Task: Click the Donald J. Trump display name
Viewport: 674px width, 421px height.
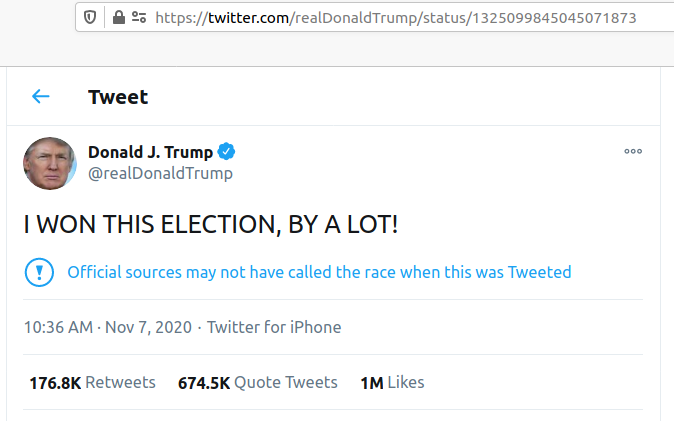Action: pyautogui.click(x=150, y=152)
